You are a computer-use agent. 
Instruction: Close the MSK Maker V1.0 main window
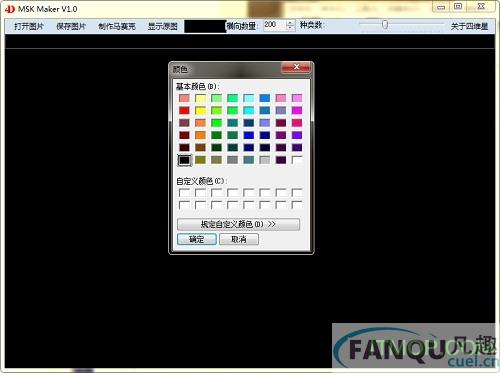(x=481, y=7)
